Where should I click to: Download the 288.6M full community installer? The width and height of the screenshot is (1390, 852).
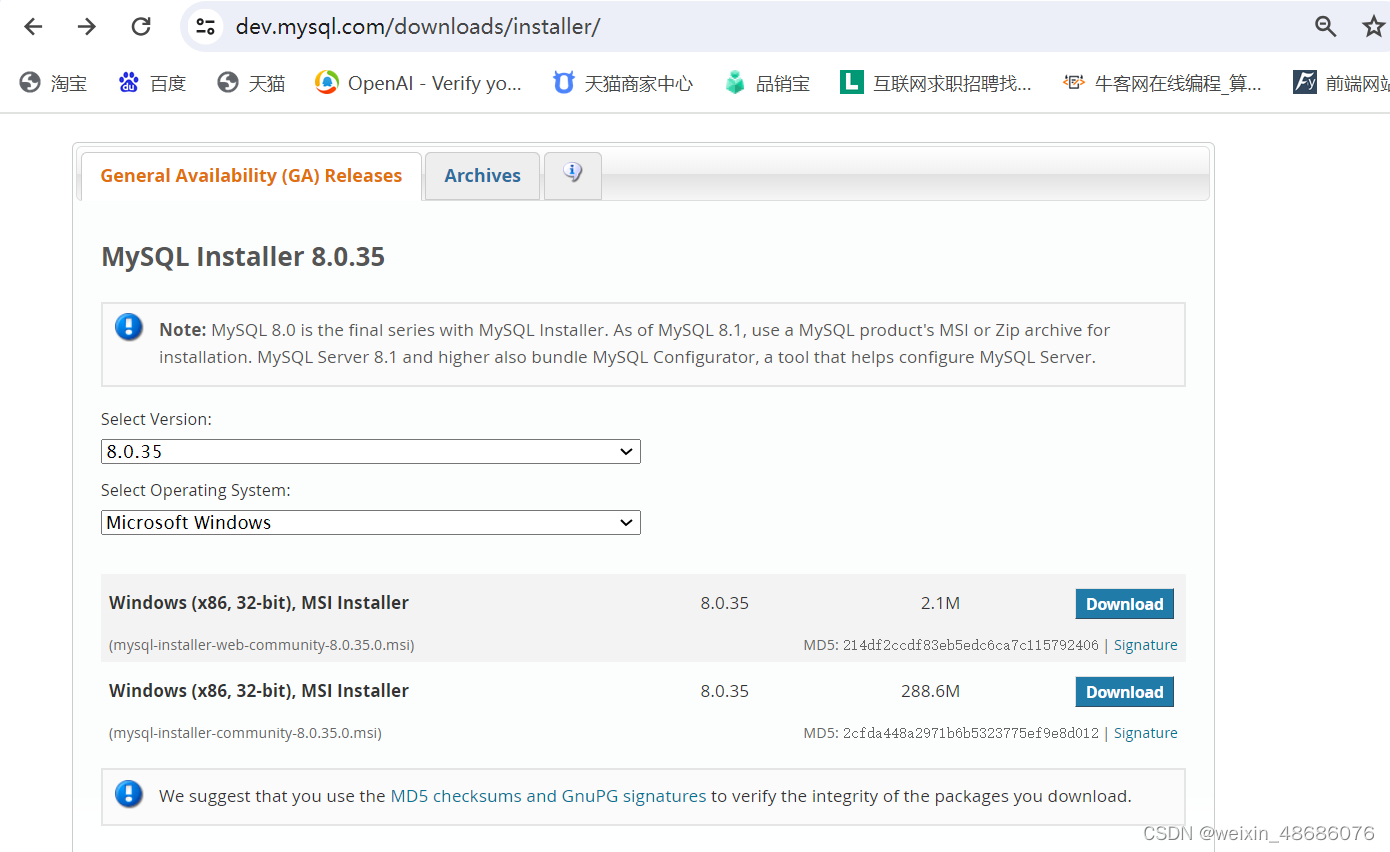pos(1124,691)
